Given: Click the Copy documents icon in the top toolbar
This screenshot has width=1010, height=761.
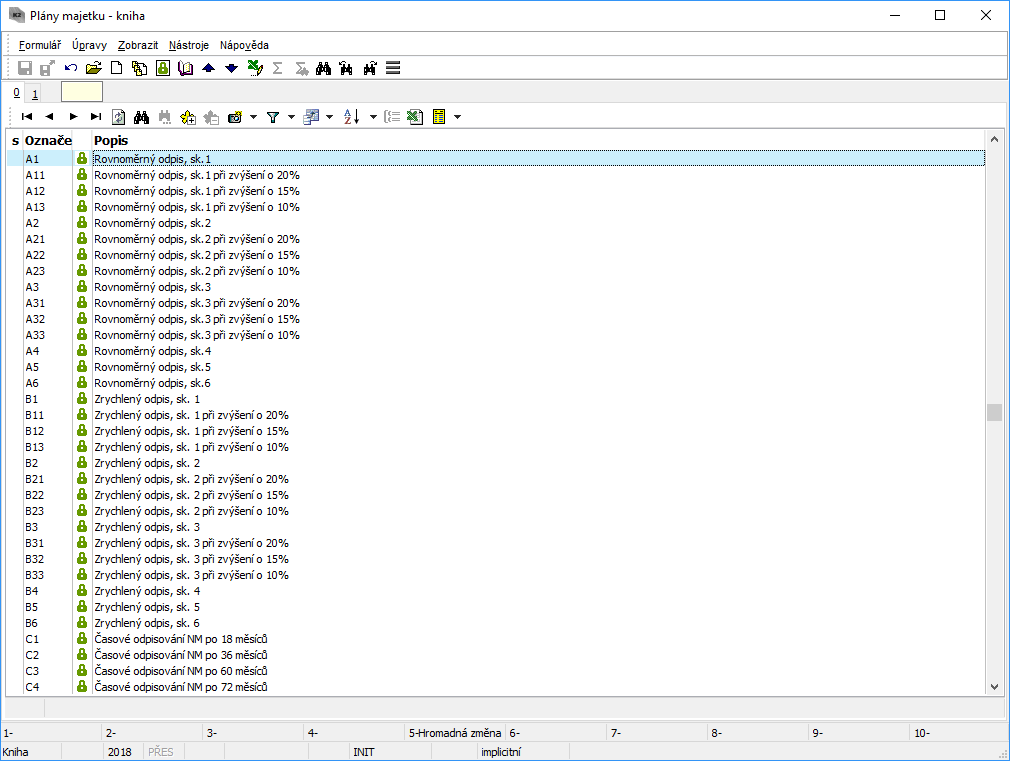Looking at the screenshot, I should 139,68.
